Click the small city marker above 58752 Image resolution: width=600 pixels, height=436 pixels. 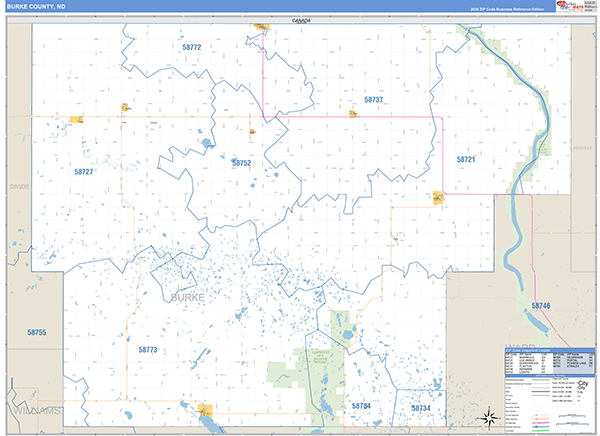pyautogui.click(x=252, y=132)
